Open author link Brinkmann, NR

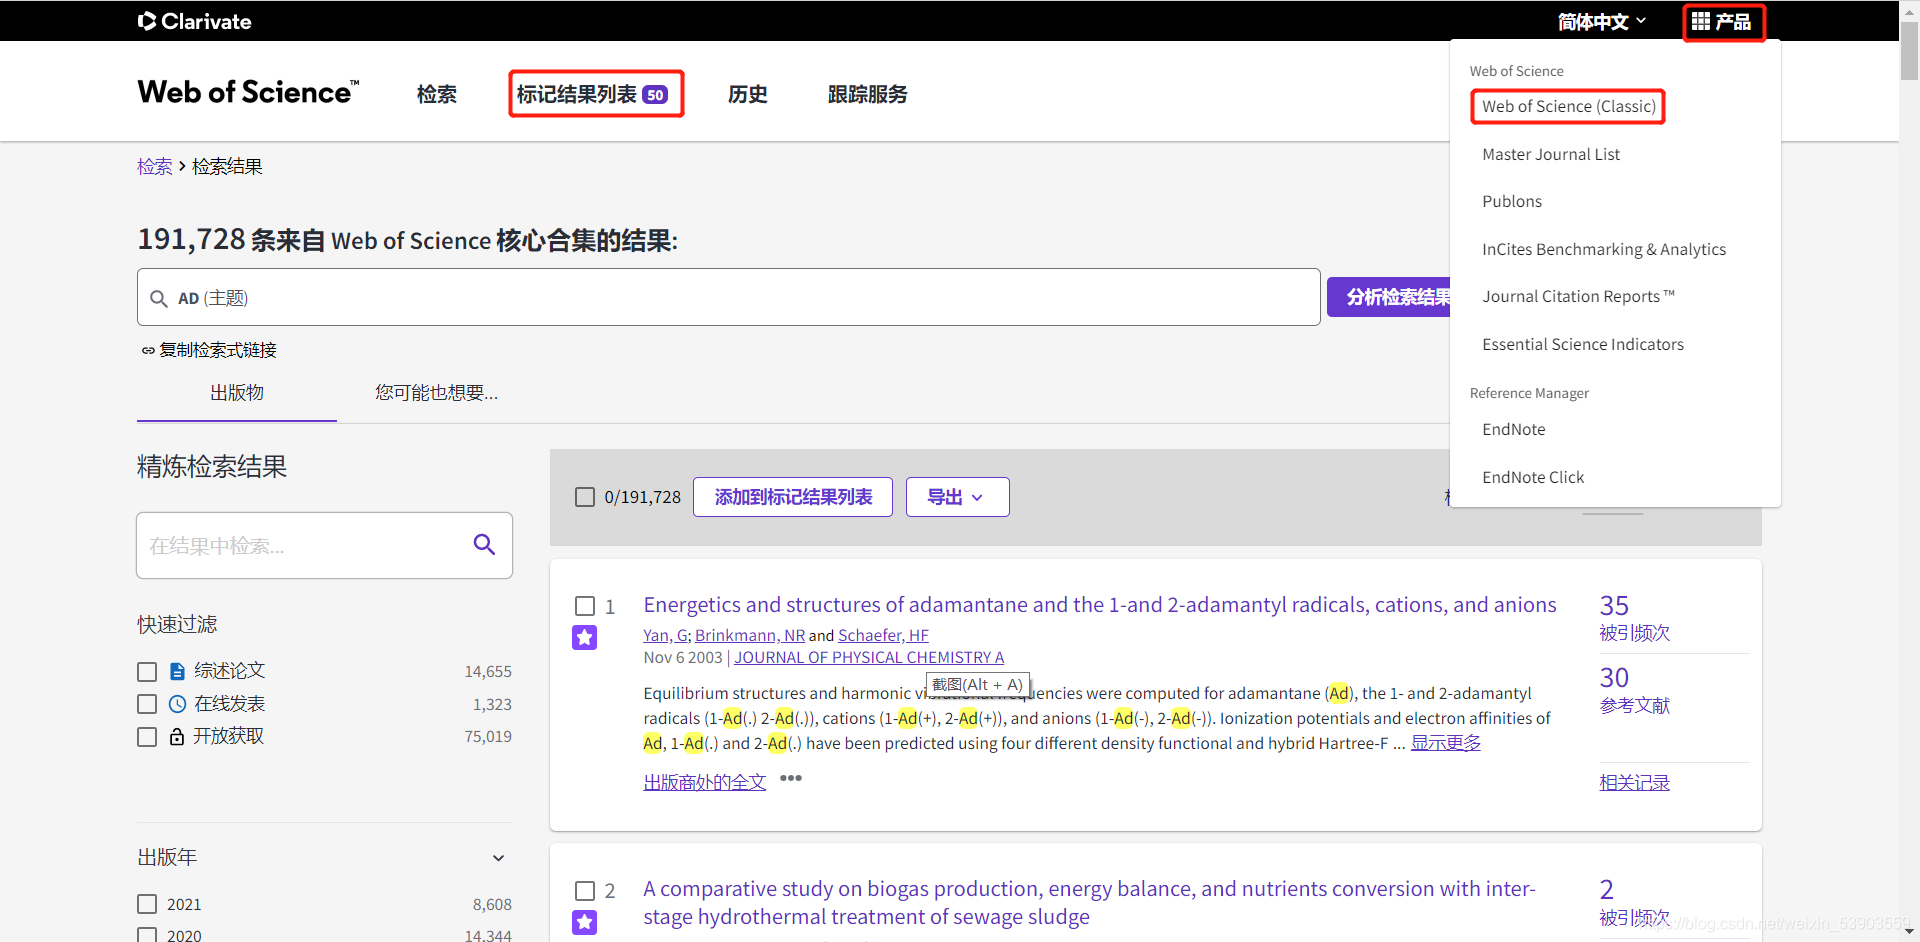coord(750,635)
